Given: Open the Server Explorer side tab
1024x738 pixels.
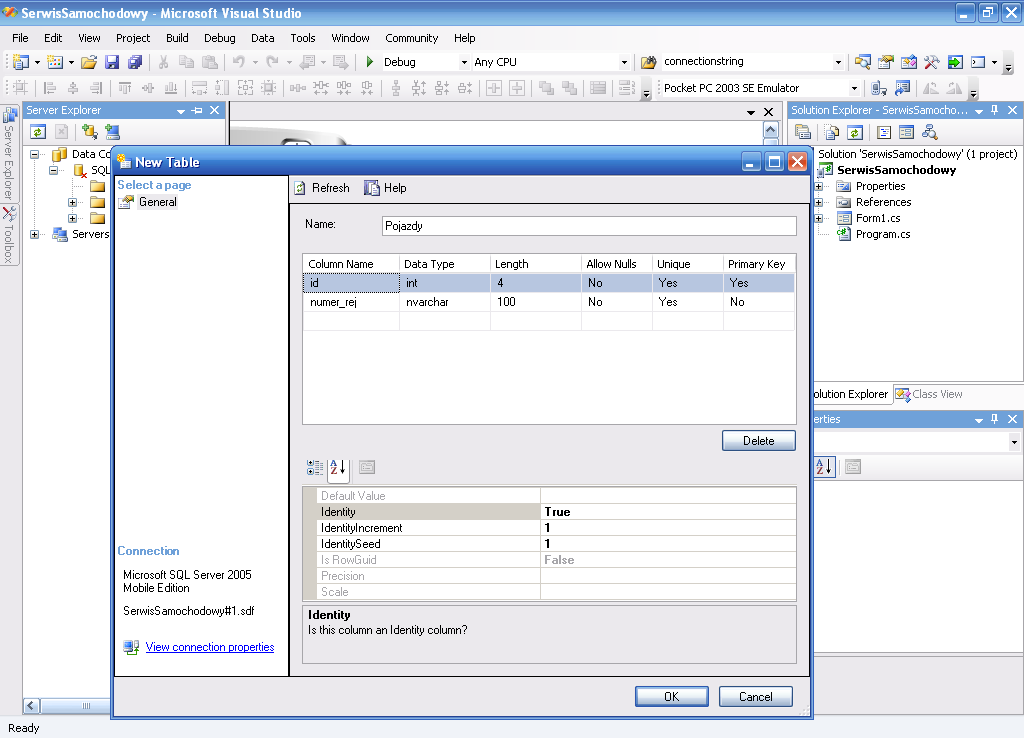Looking at the screenshot, I should (x=8, y=154).
